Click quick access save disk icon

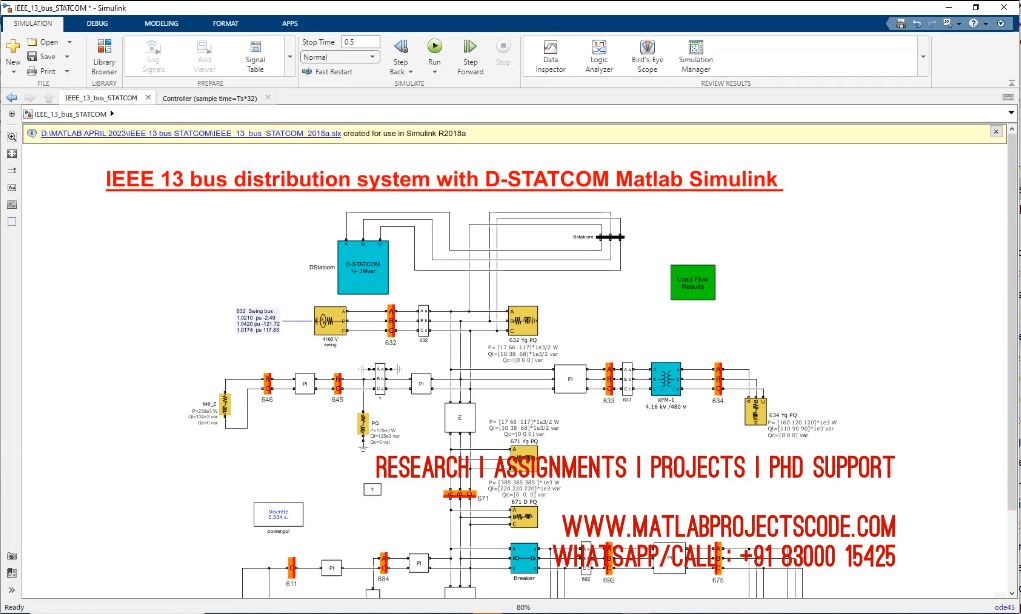pos(901,23)
